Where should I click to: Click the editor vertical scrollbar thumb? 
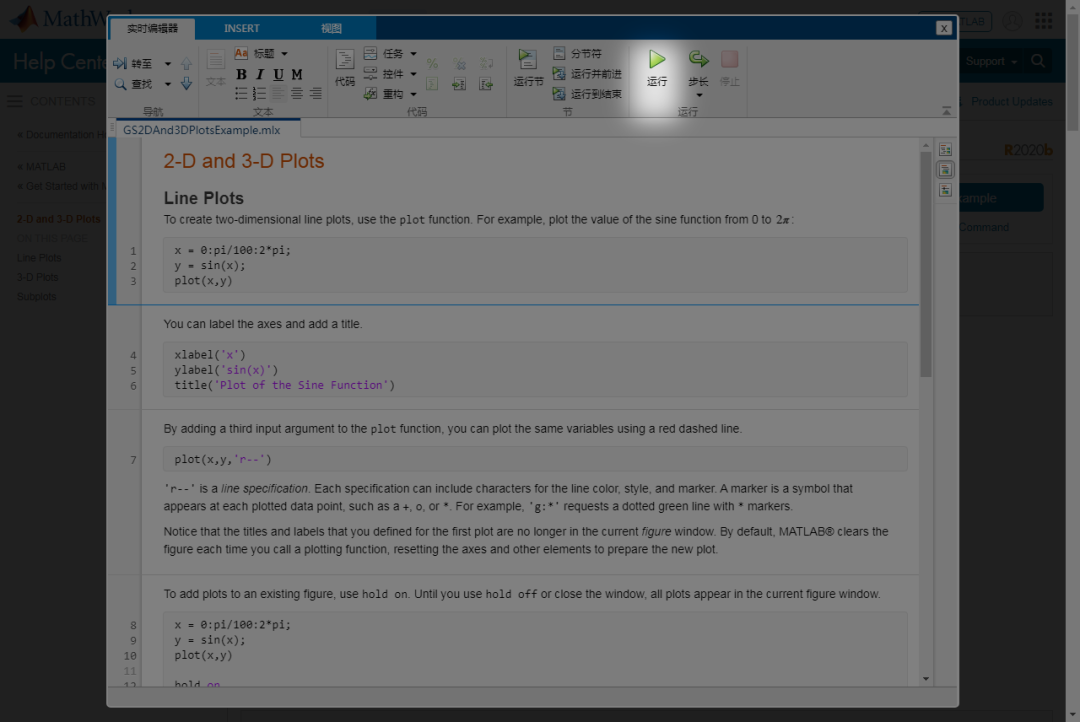coord(926,263)
